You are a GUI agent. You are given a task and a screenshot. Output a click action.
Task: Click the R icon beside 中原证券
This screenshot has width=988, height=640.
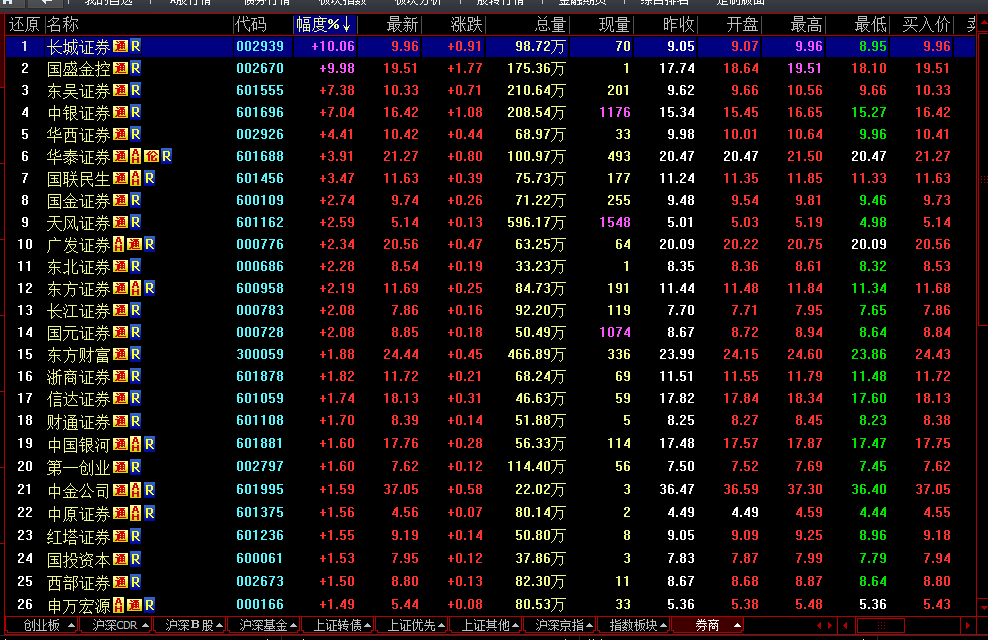(x=149, y=513)
